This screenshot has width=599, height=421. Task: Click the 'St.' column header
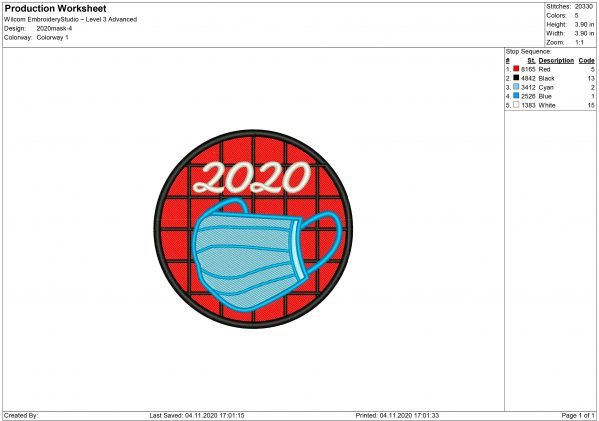(x=531, y=60)
